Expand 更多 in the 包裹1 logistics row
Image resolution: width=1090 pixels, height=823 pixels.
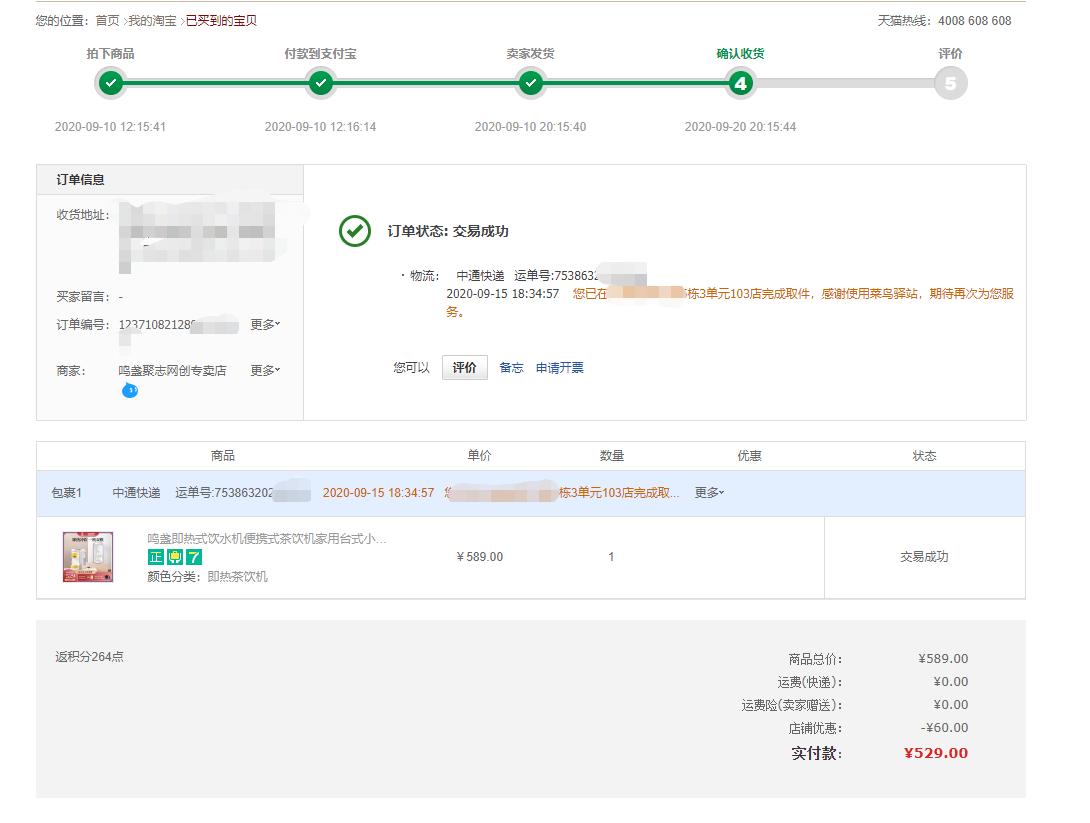709,493
